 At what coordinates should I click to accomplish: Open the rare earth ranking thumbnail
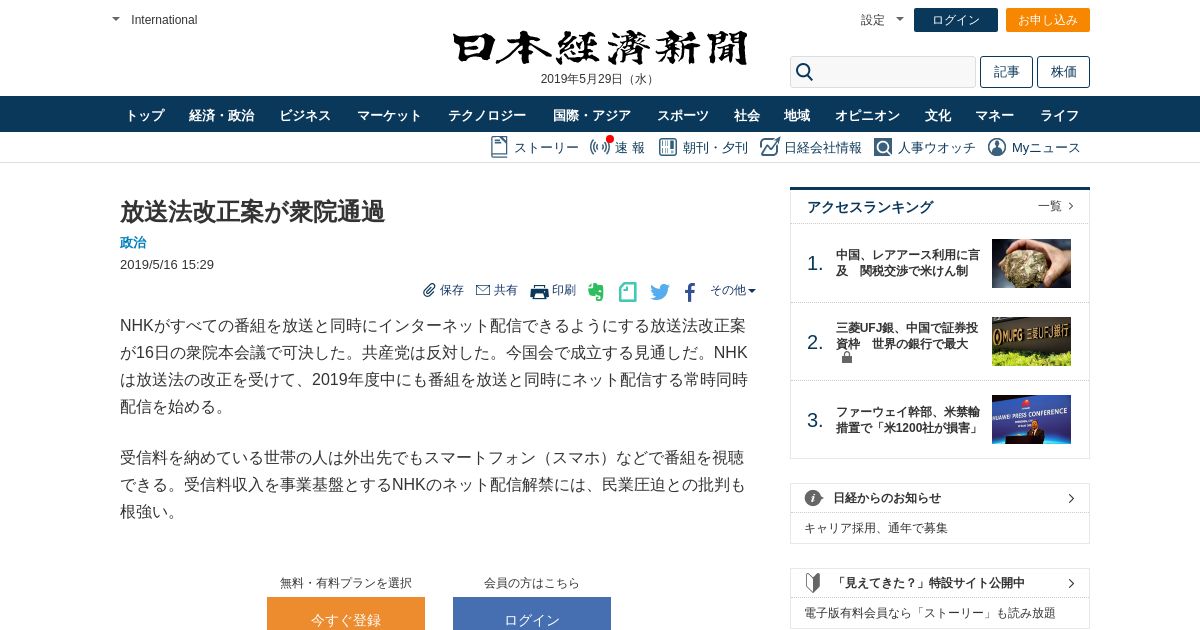1031,263
